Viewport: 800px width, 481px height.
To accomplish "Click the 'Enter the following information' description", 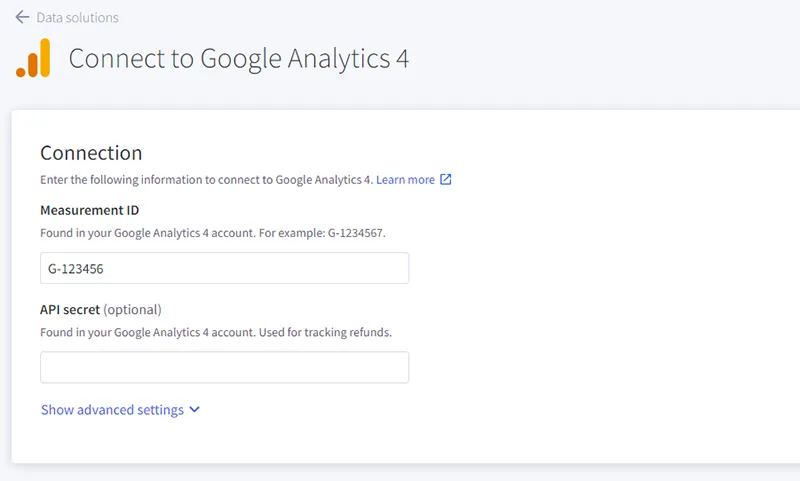I will point(207,180).
